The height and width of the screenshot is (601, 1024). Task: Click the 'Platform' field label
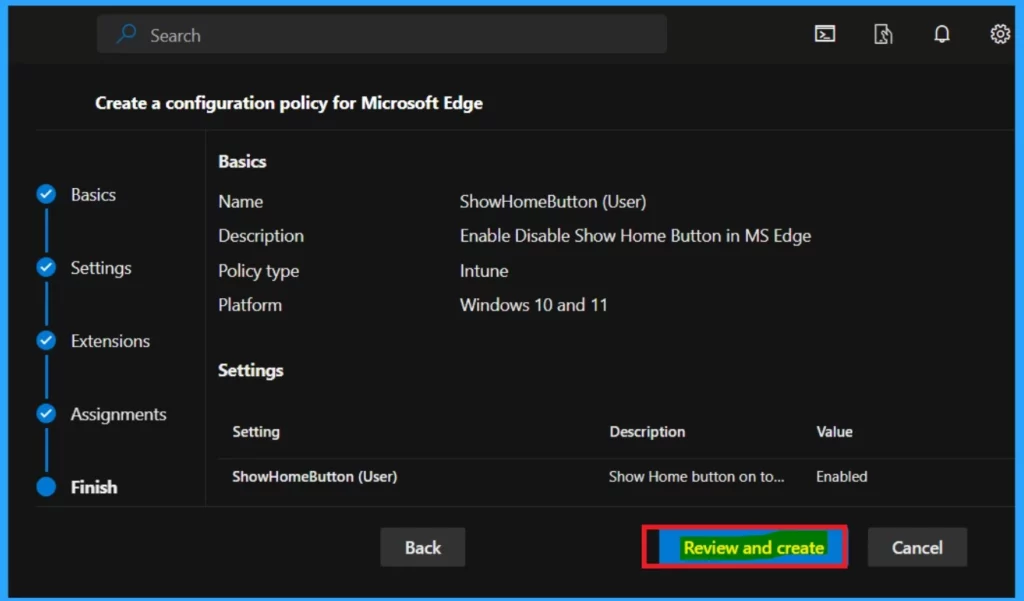coord(250,305)
